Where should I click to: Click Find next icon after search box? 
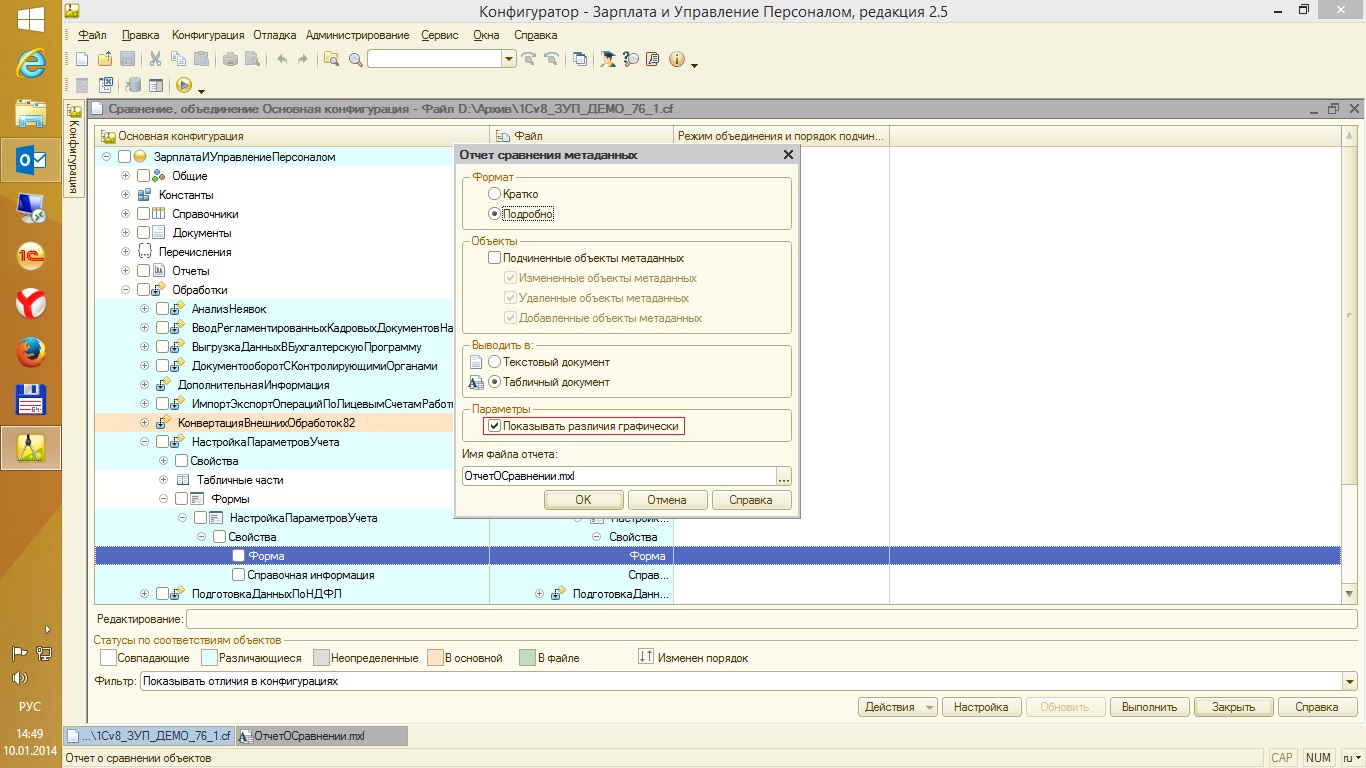[529, 60]
